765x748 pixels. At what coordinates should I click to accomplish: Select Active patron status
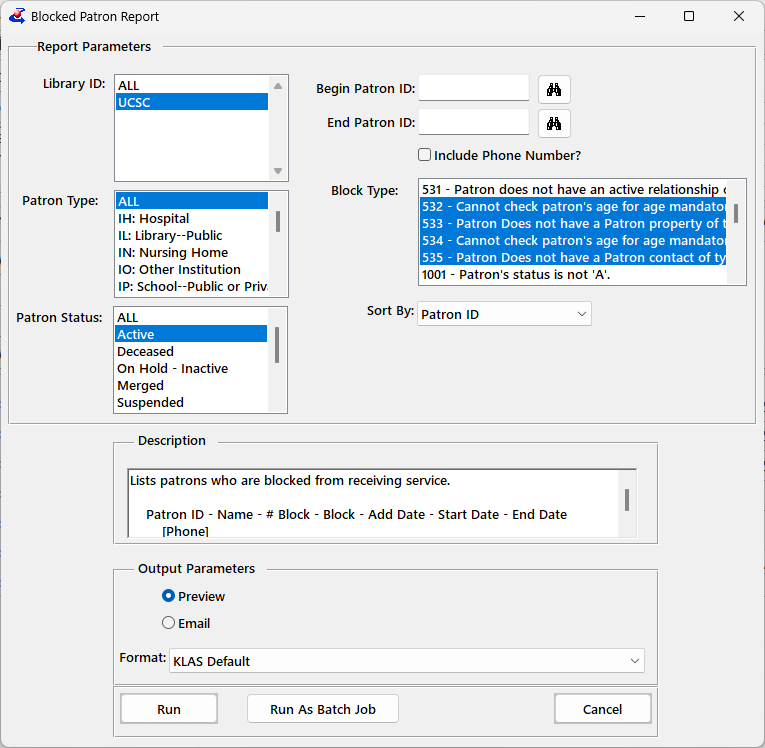(191, 334)
